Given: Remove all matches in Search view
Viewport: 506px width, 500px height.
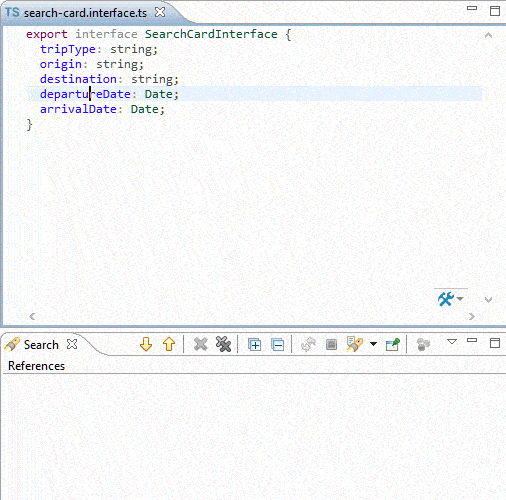Looking at the screenshot, I should [x=223, y=344].
